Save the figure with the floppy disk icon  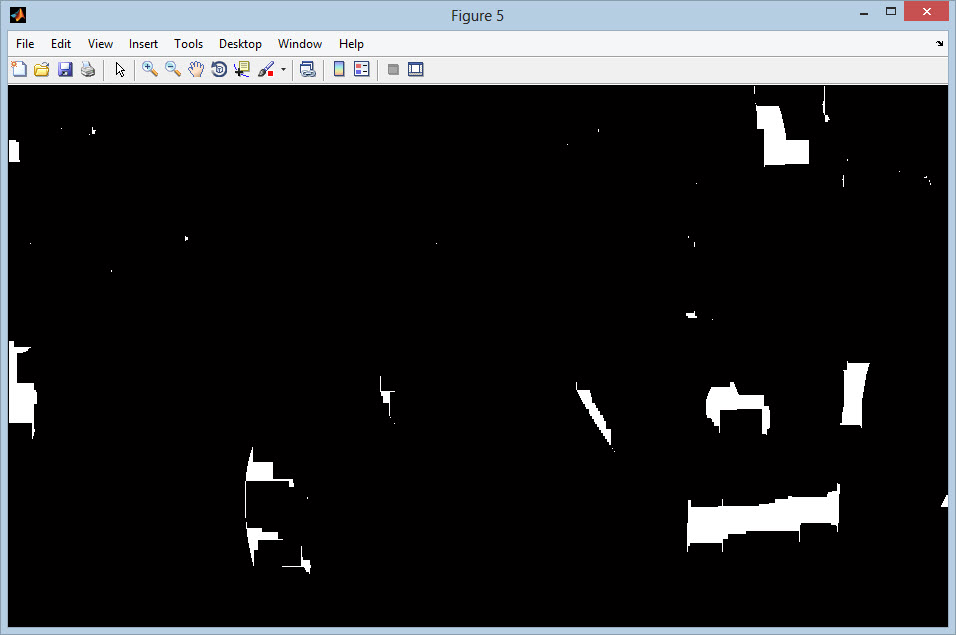tap(65, 69)
